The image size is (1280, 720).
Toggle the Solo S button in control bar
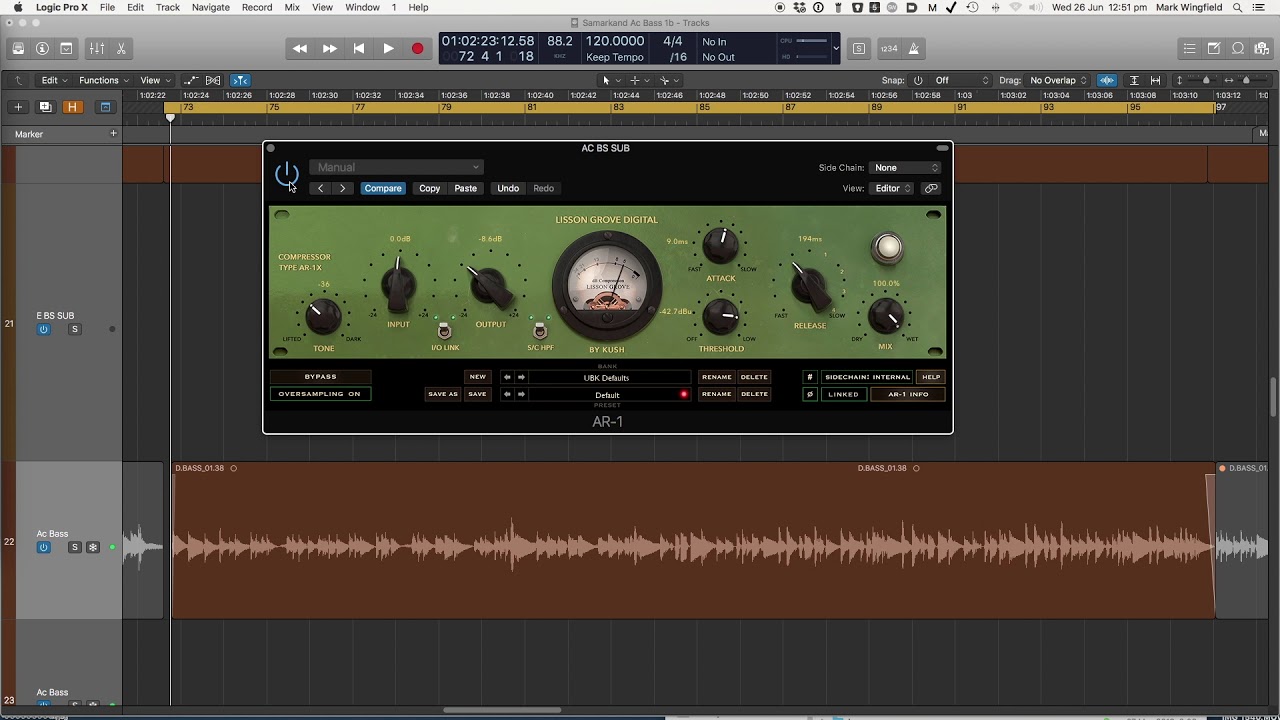859,48
